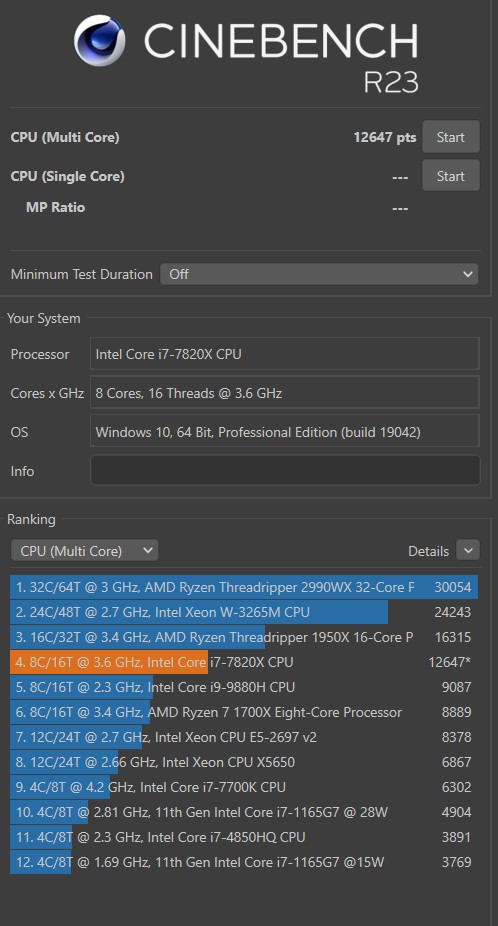The height and width of the screenshot is (926, 498).
Task: Click the empty Info input field
Action: (285, 471)
